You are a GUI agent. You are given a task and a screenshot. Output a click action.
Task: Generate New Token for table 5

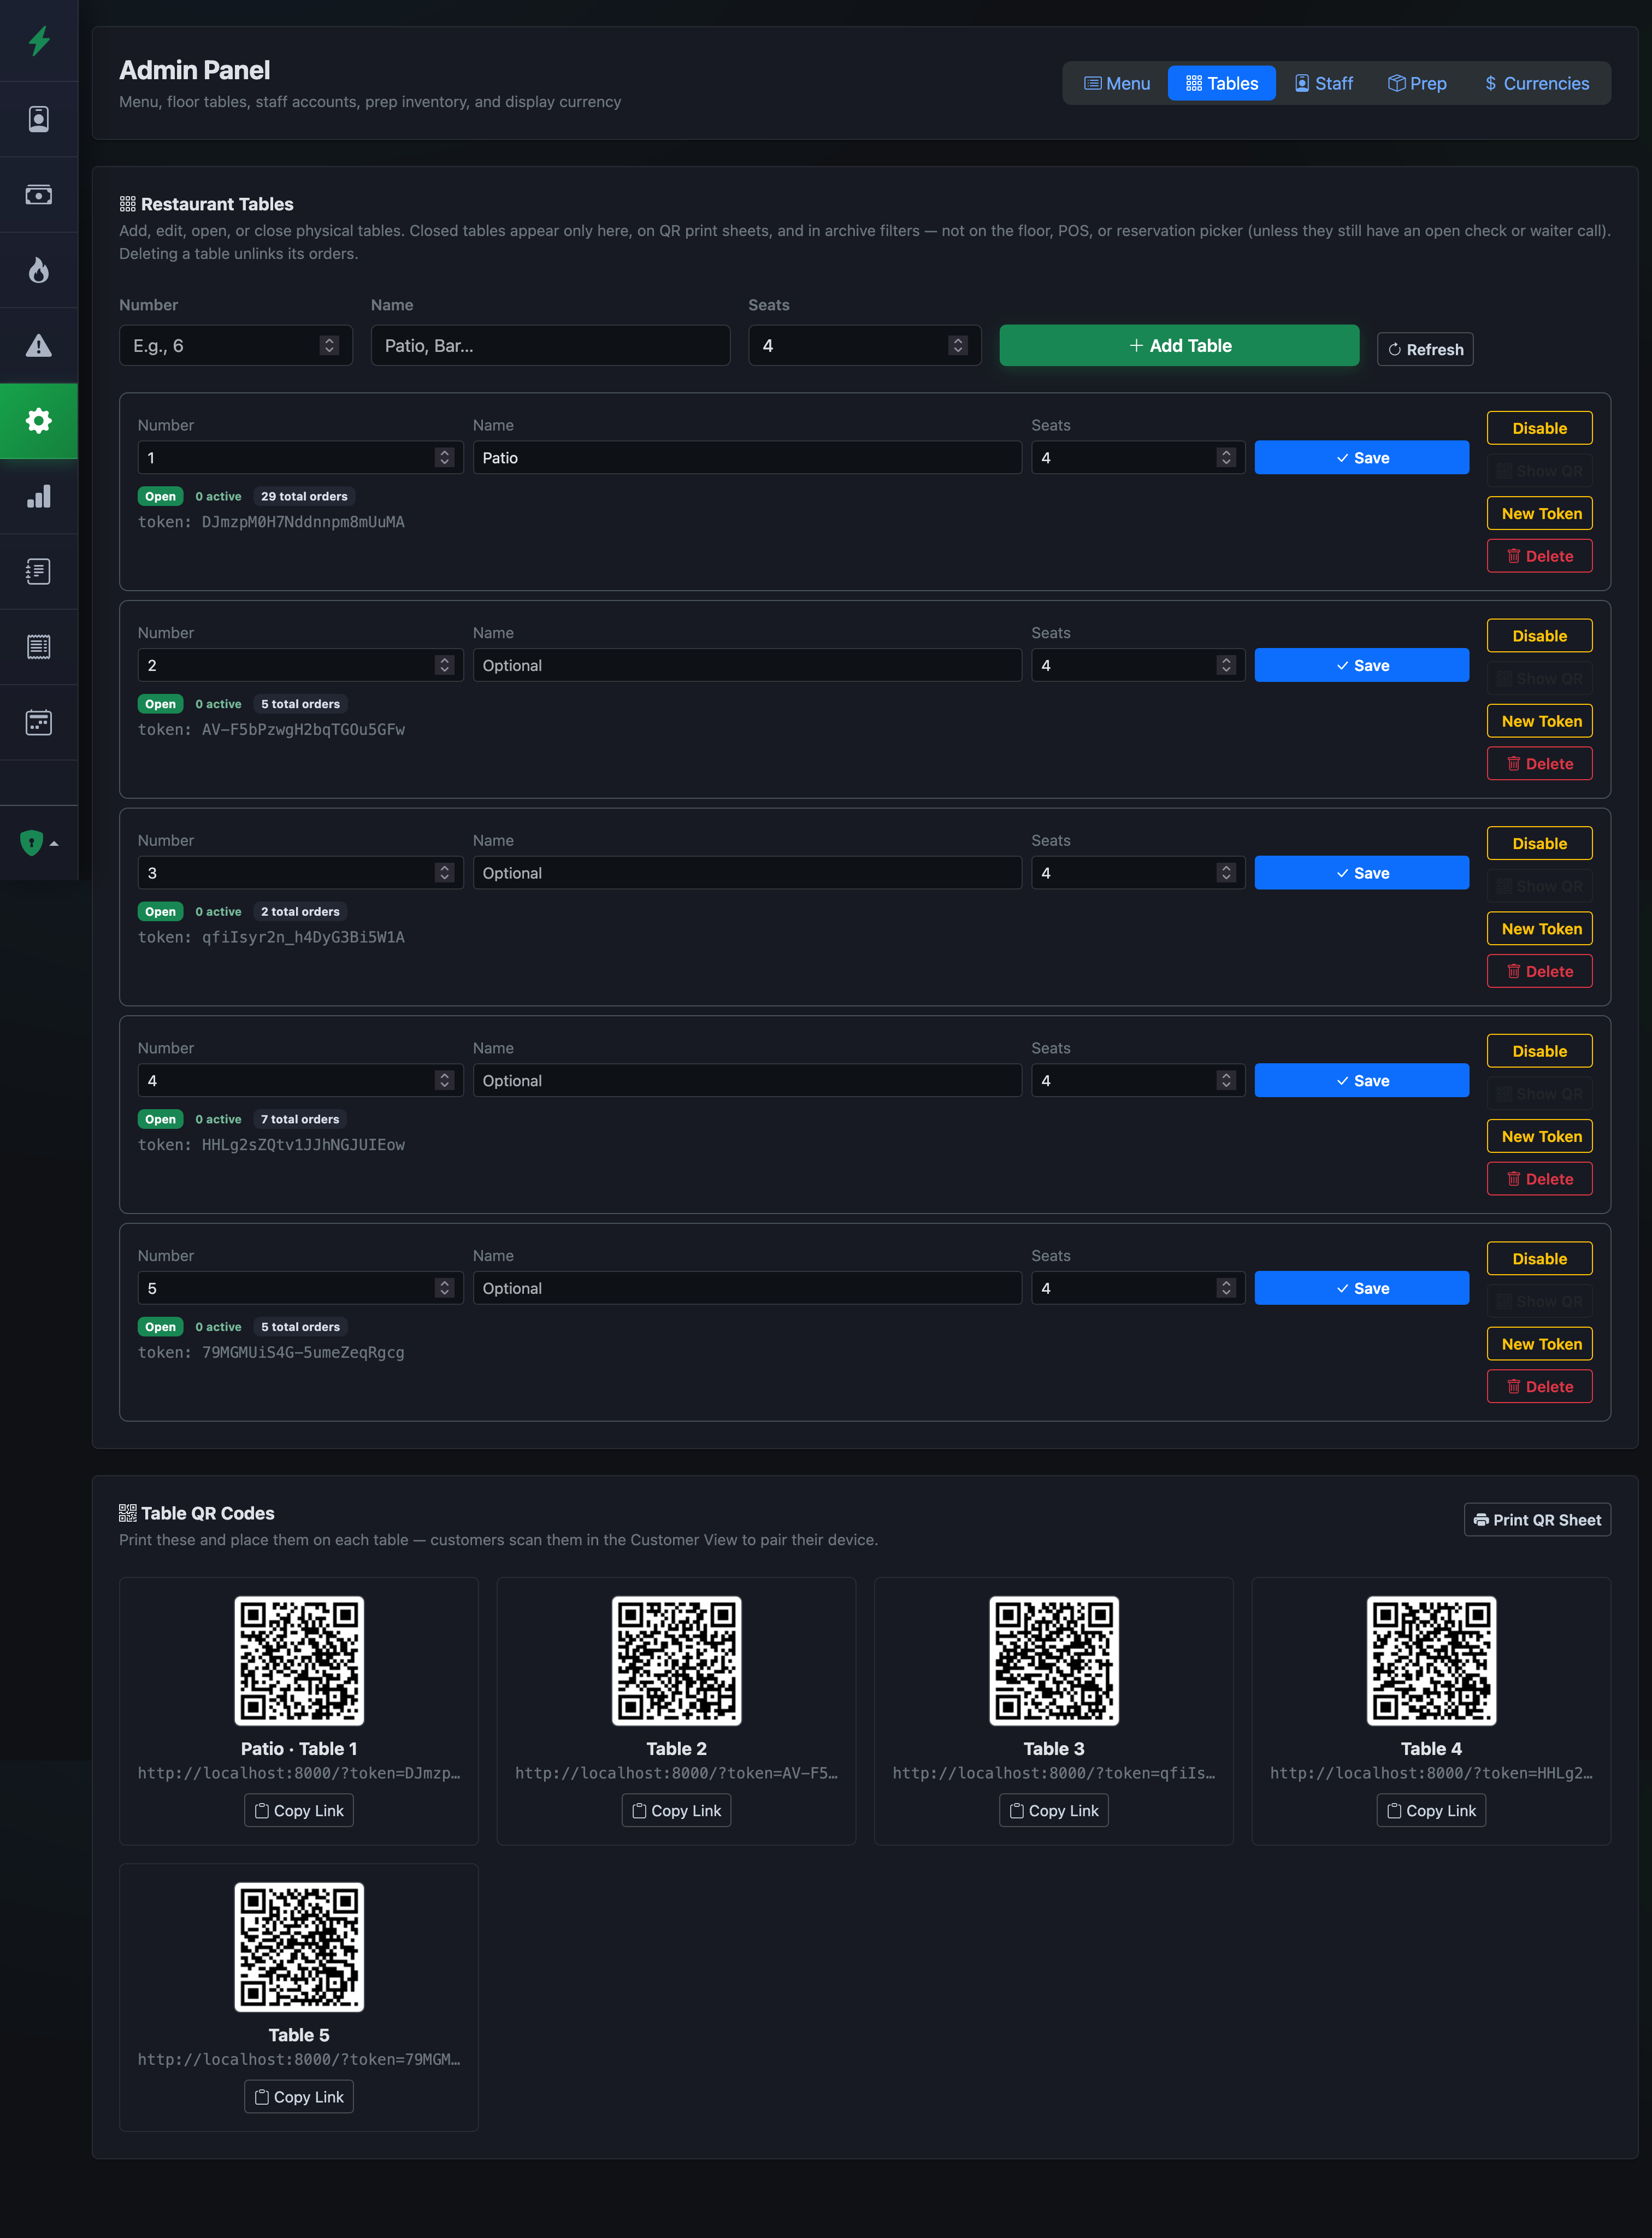(1539, 1345)
